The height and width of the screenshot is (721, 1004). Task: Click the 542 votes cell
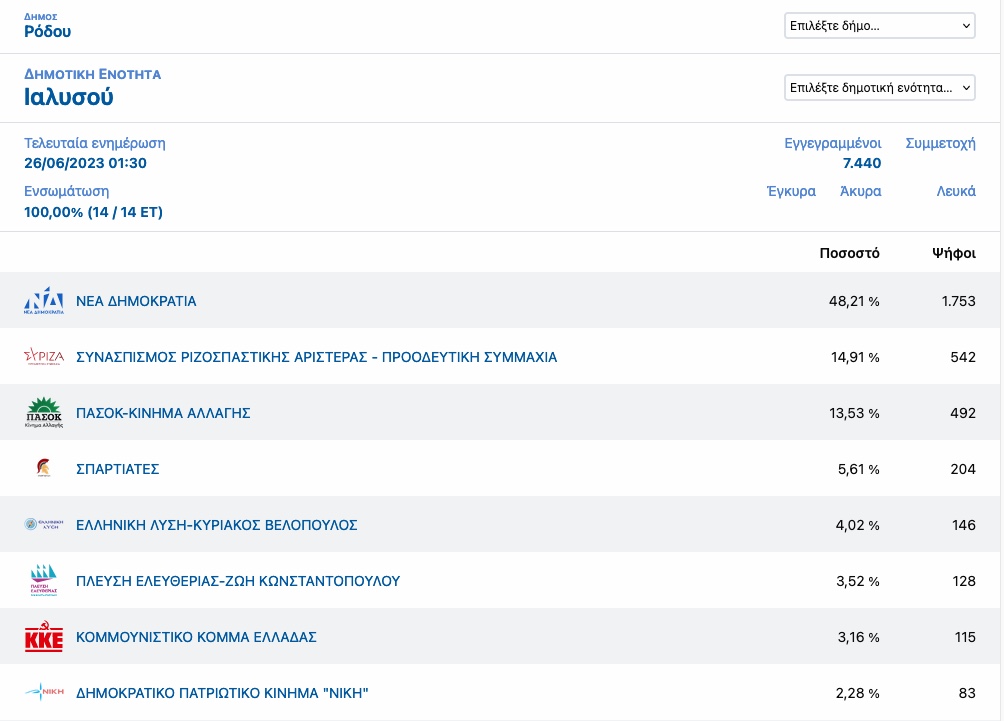963,357
